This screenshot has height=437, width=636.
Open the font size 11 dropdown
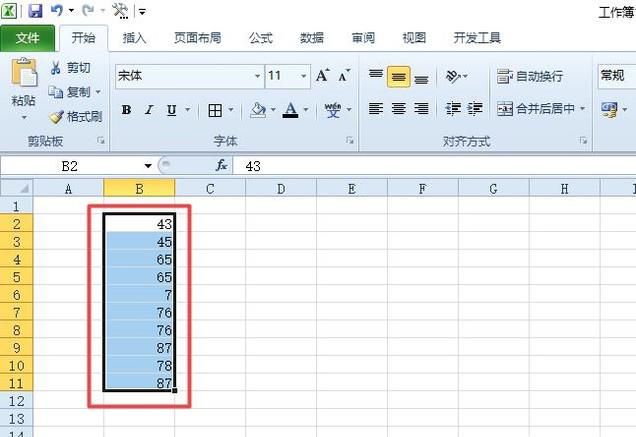303,76
